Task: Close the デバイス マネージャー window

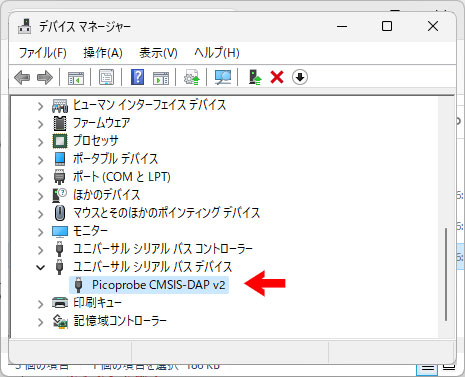Action: point(433,26)
